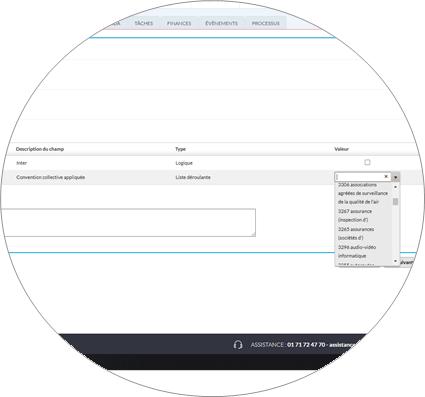Viewport: 425px width, 397px height.
Task: Clear the dropdown search with the X
Action: (x=386, y=176)
